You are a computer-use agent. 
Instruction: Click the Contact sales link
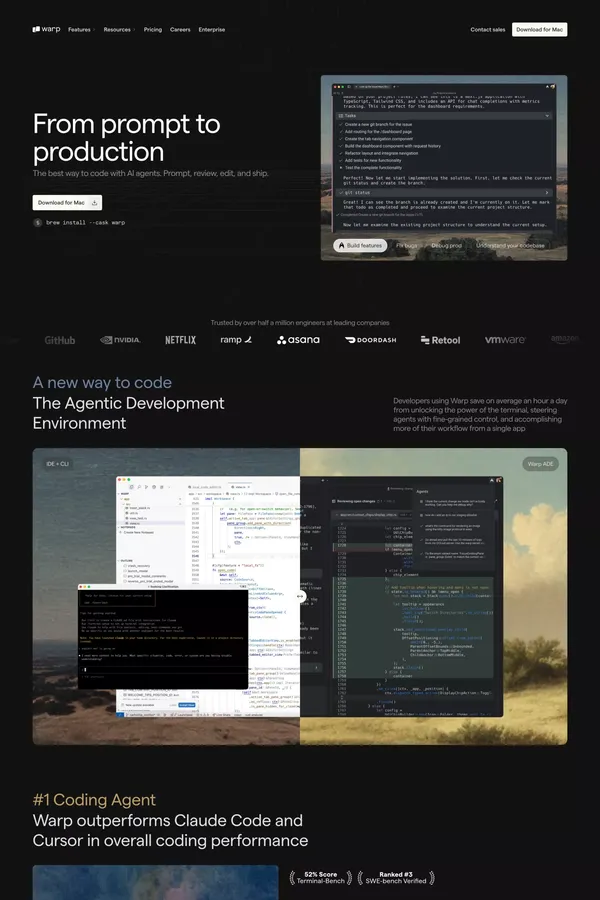[487, 30]
